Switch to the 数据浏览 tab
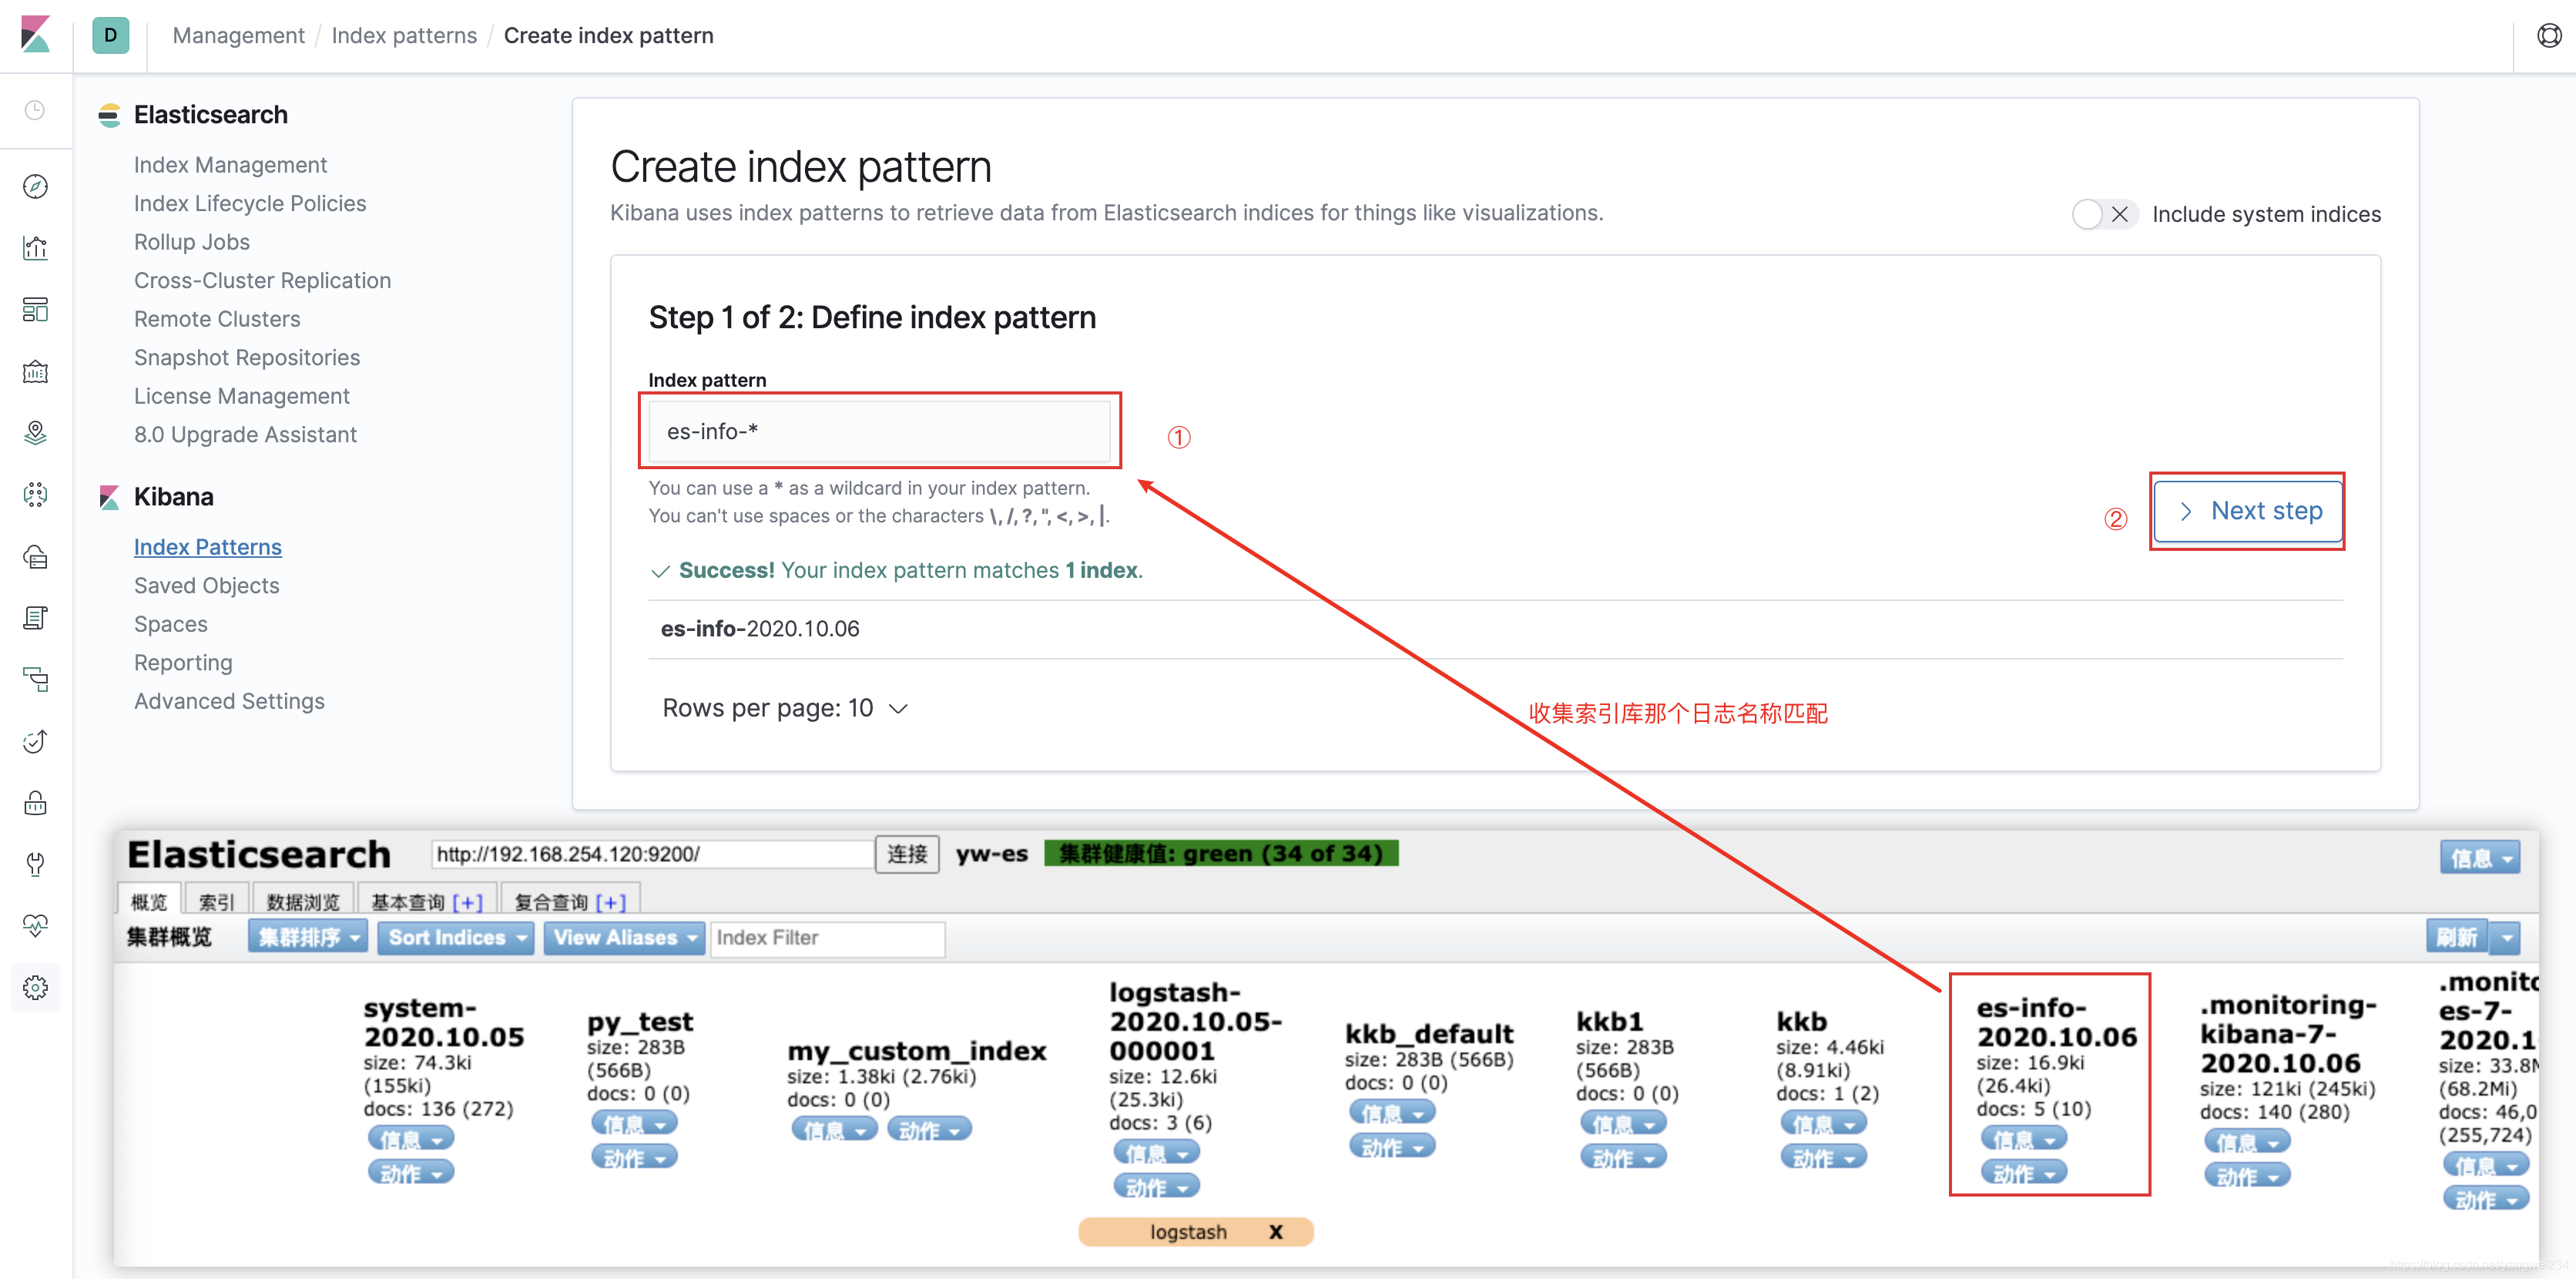Viewport: 2576px width, 1279px height. (303, 901)
